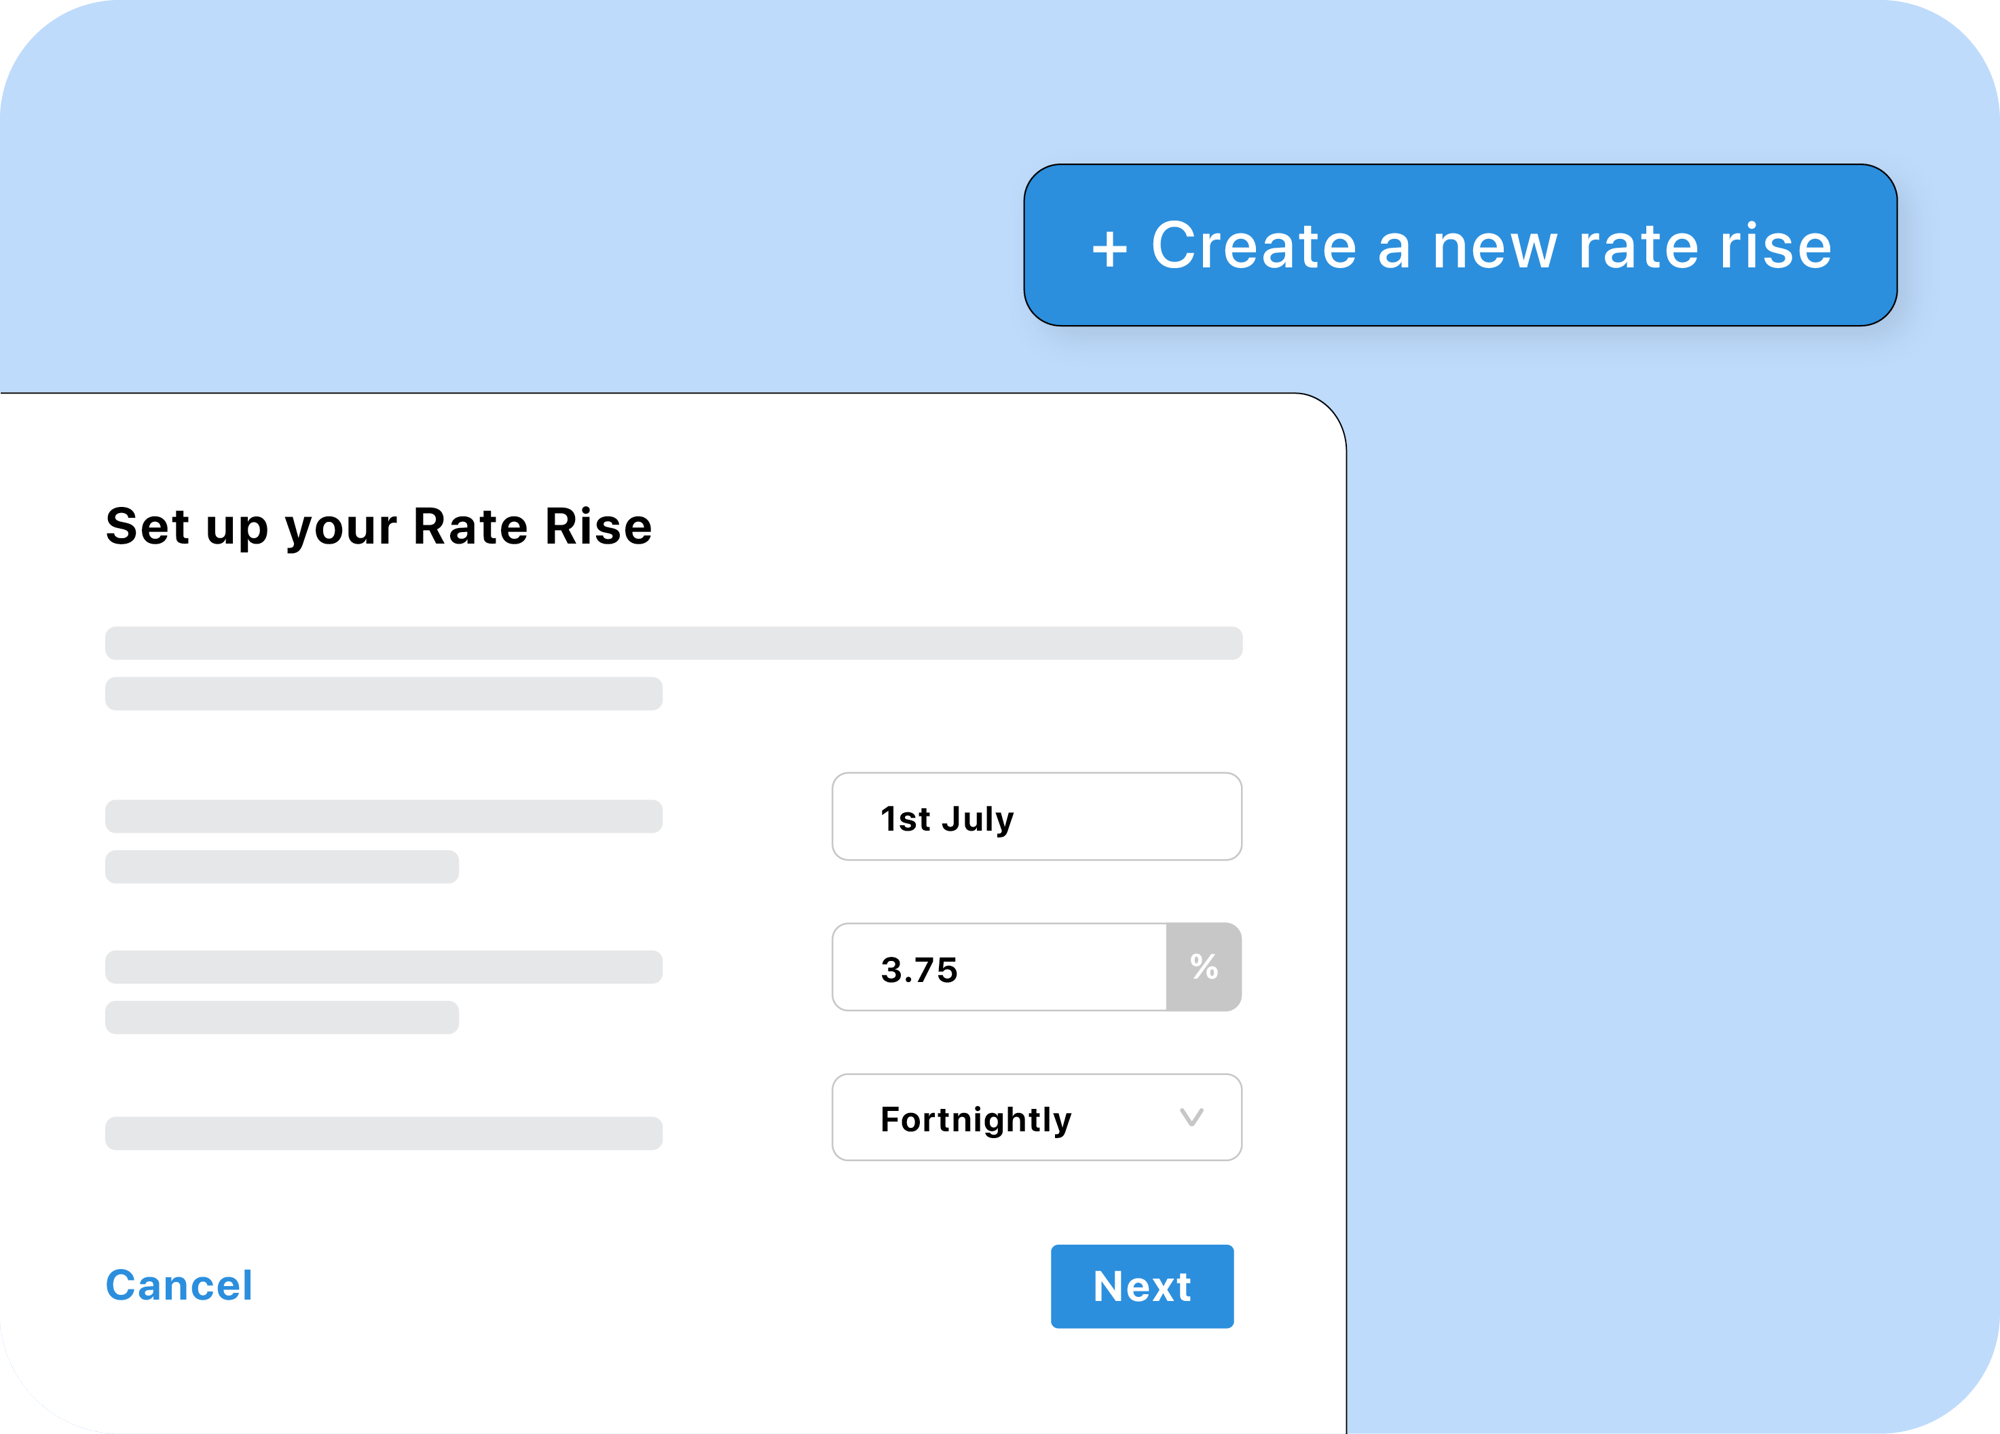This screenshot has height=1434, width=2000.
Task: Click the placeholder label beside 1st July field
Action: tap(384, 816)
